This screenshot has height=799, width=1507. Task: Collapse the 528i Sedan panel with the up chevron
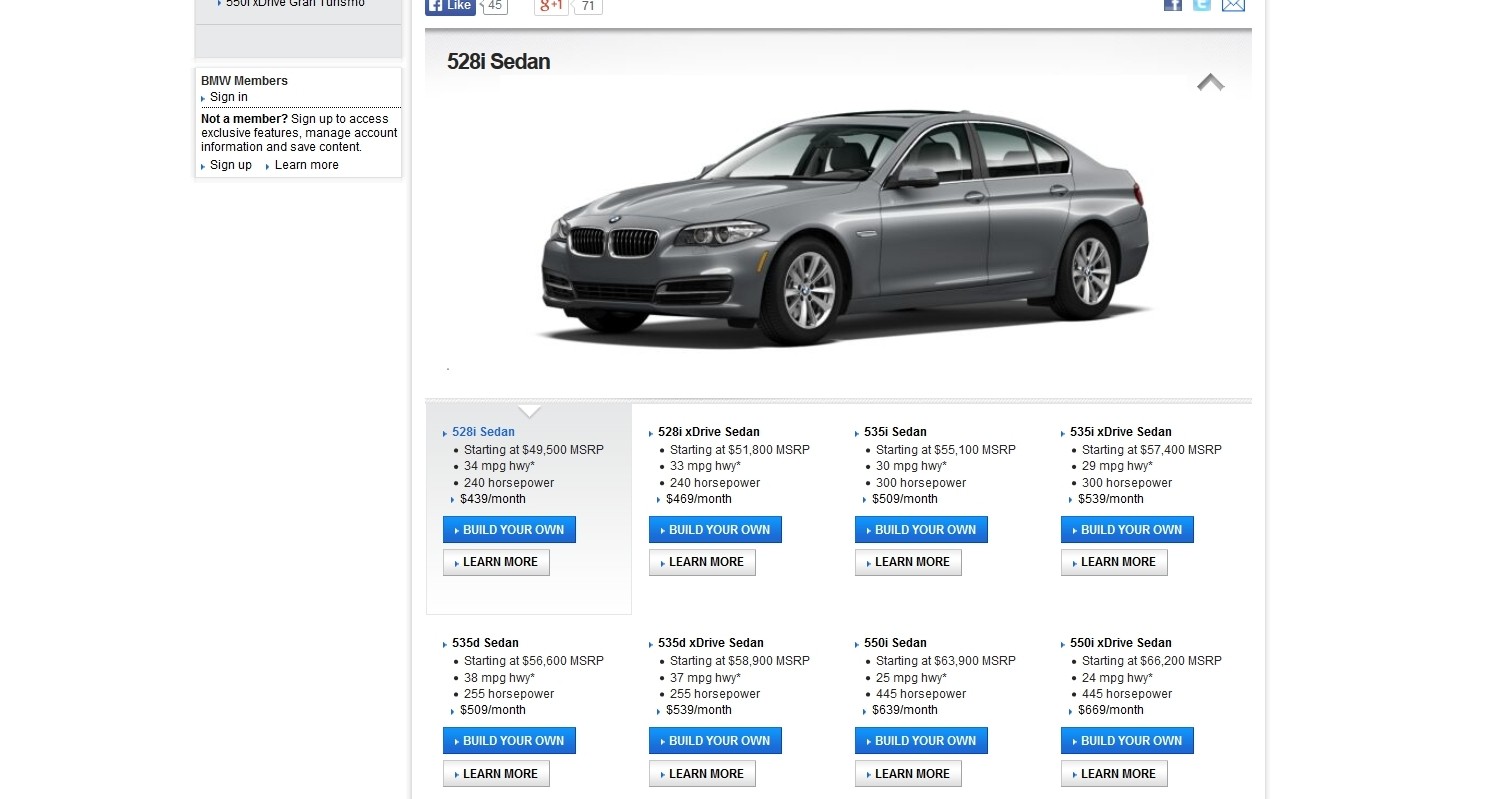[1211, 82]
